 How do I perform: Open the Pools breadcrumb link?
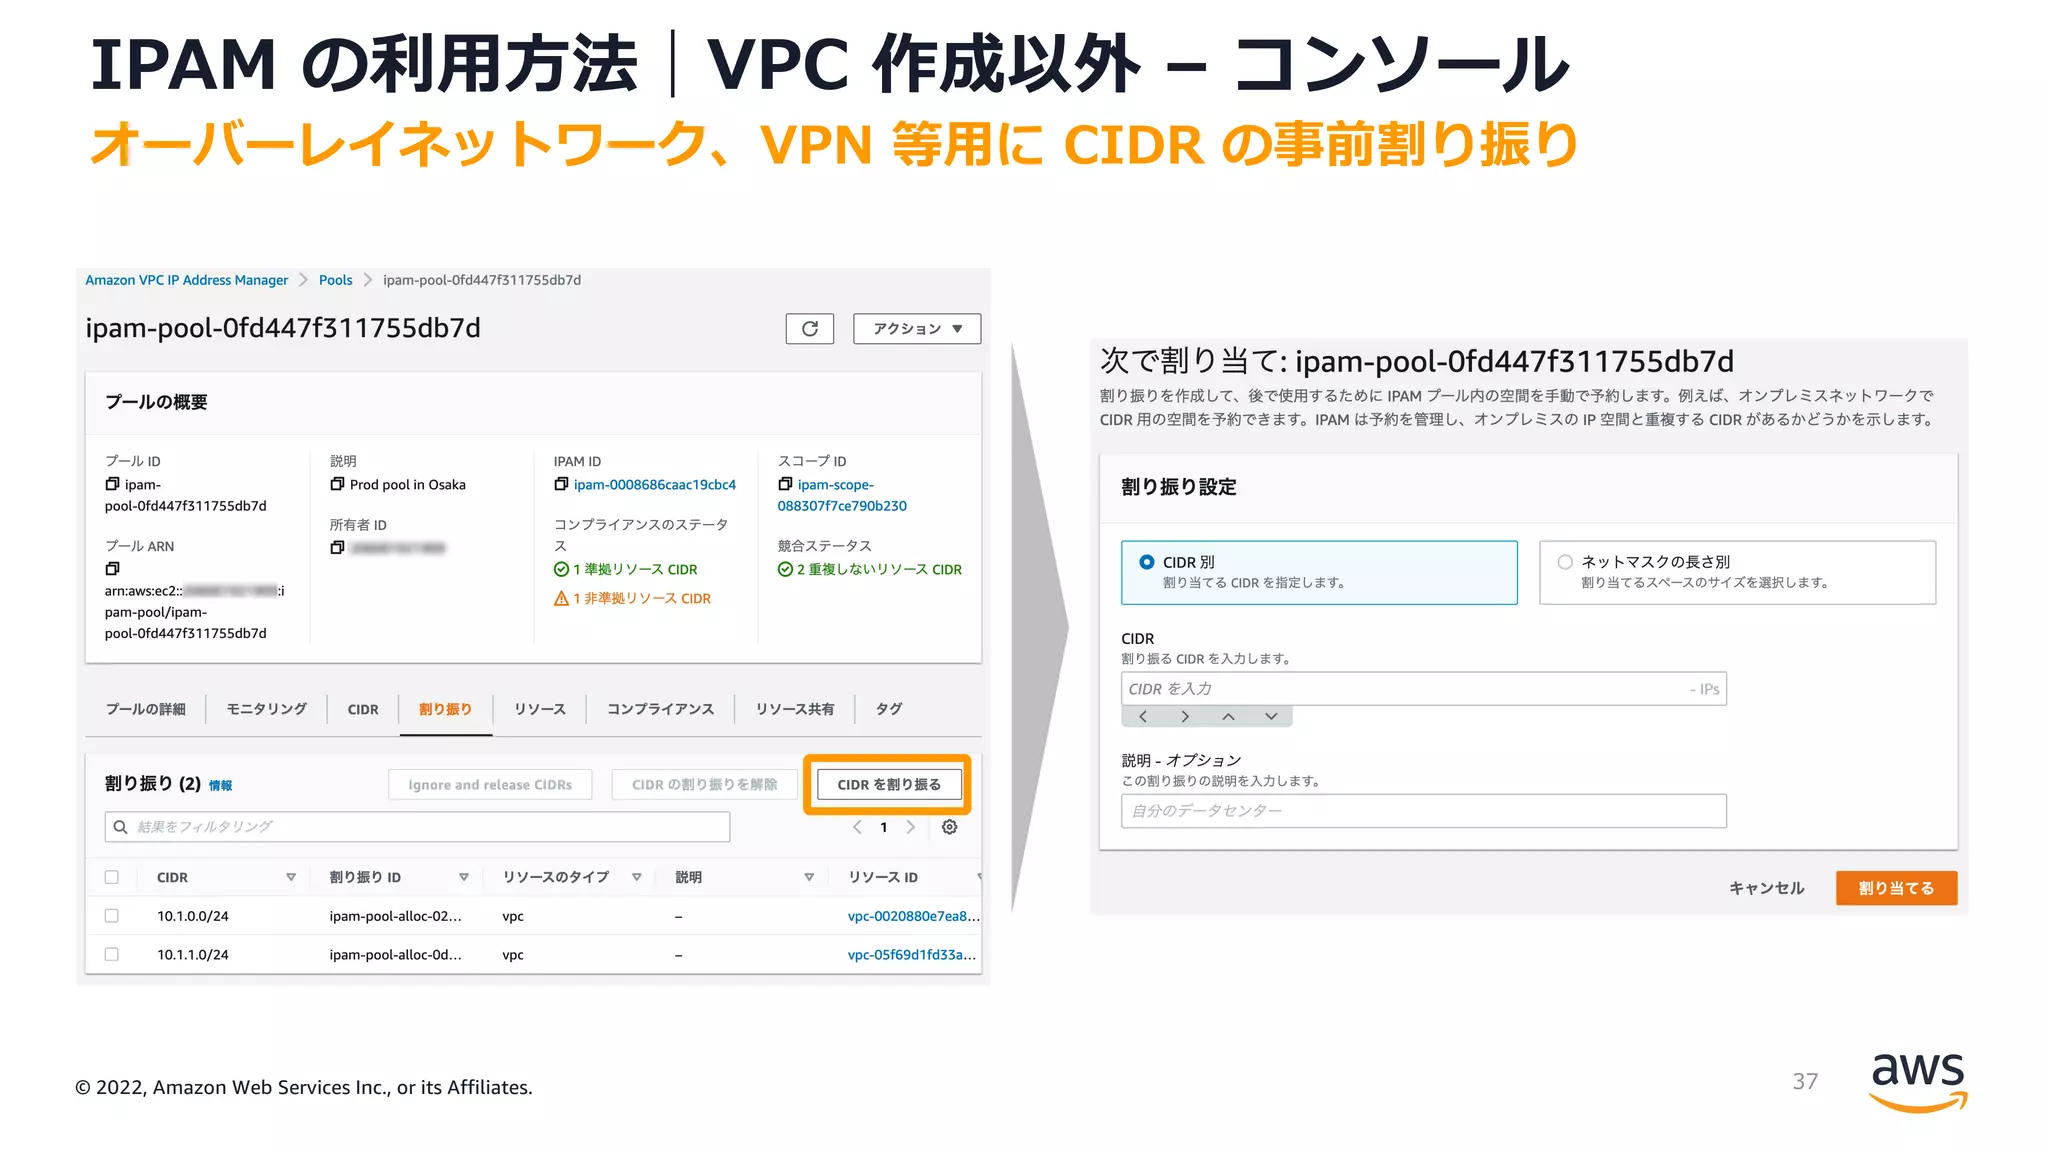[335, 280]
